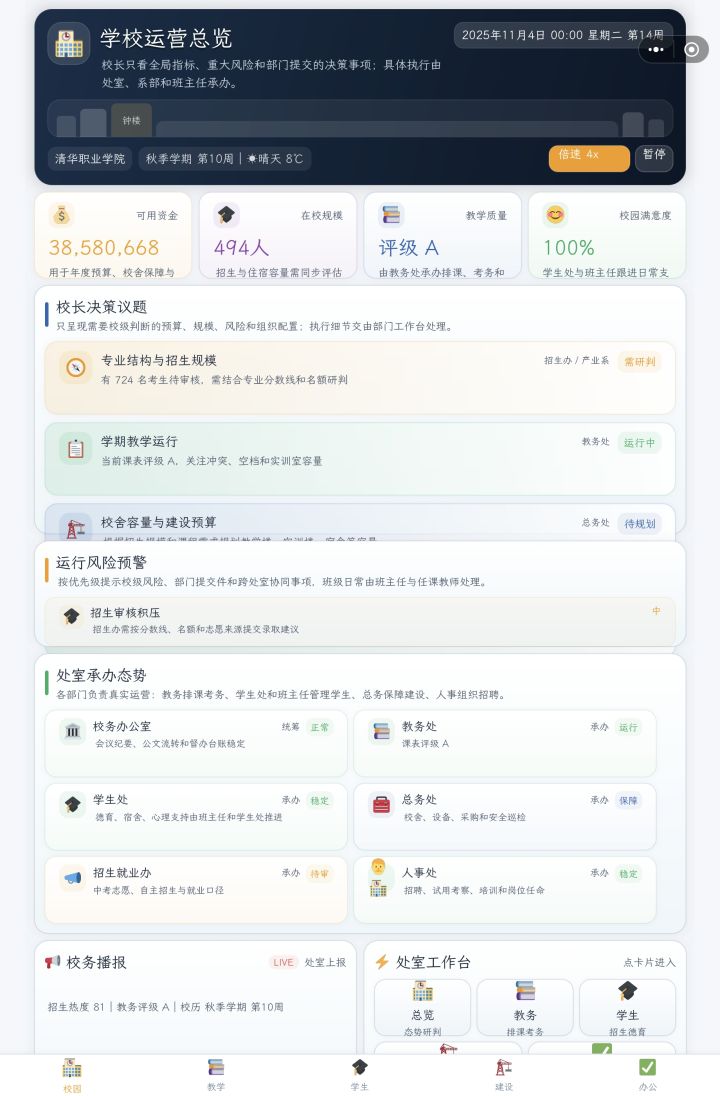The height and width of the screenshot is (1096, 720).
Task: Open the 总览 workbench card
Action: tap(422, 1007)
